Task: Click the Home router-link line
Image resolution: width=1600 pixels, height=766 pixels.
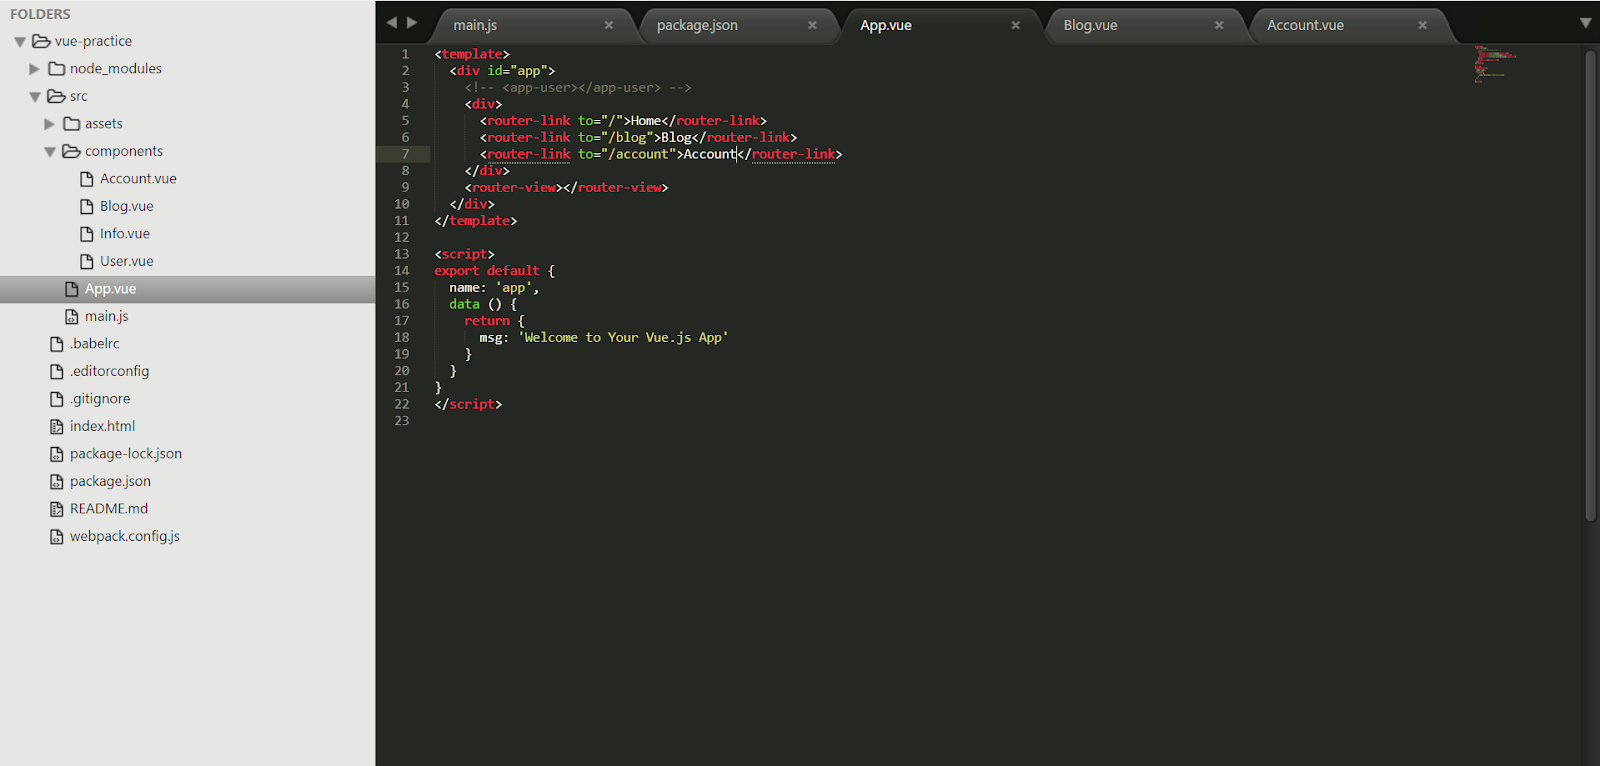Action: click(x=623, y=121)
